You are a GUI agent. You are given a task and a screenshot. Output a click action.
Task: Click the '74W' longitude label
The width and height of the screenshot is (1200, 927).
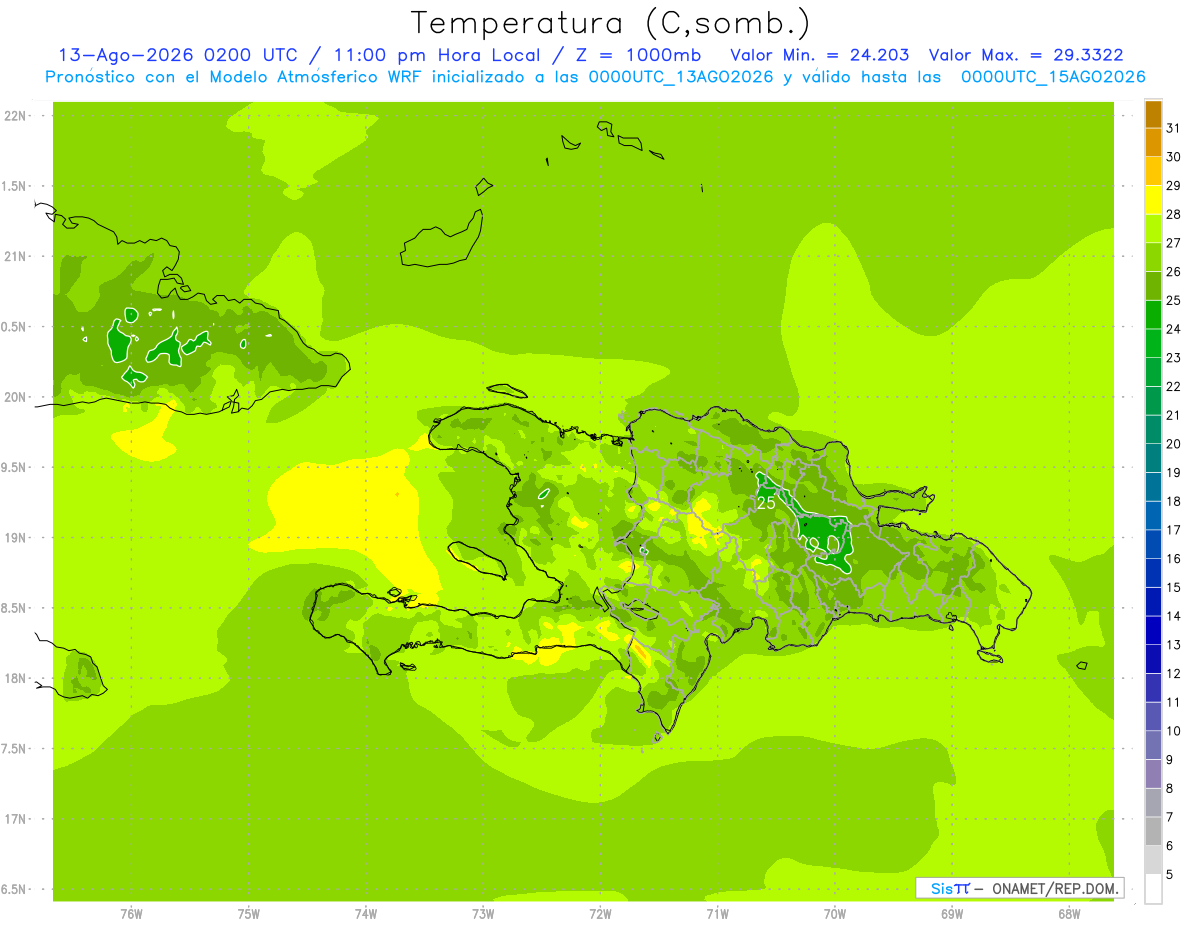point(366,914)
